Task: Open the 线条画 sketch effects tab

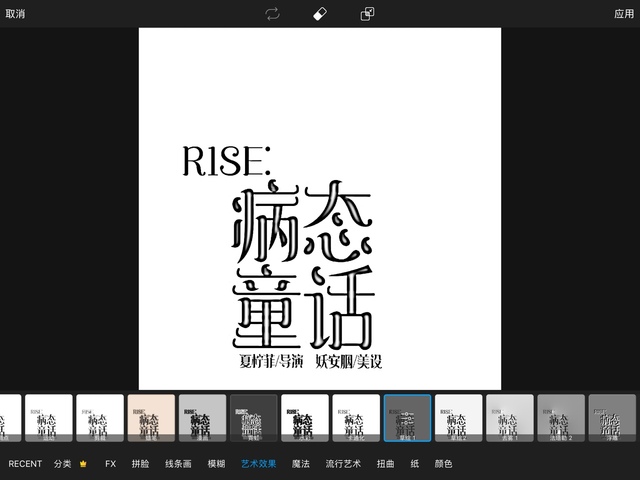Action: coord(178,464)
